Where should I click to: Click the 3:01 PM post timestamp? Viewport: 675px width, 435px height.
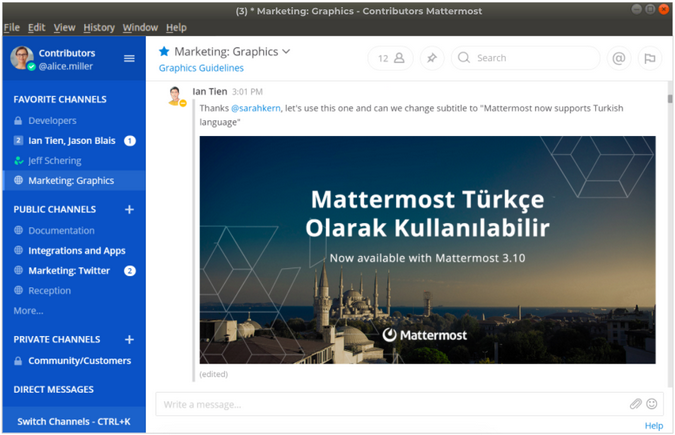coord(247,92)
